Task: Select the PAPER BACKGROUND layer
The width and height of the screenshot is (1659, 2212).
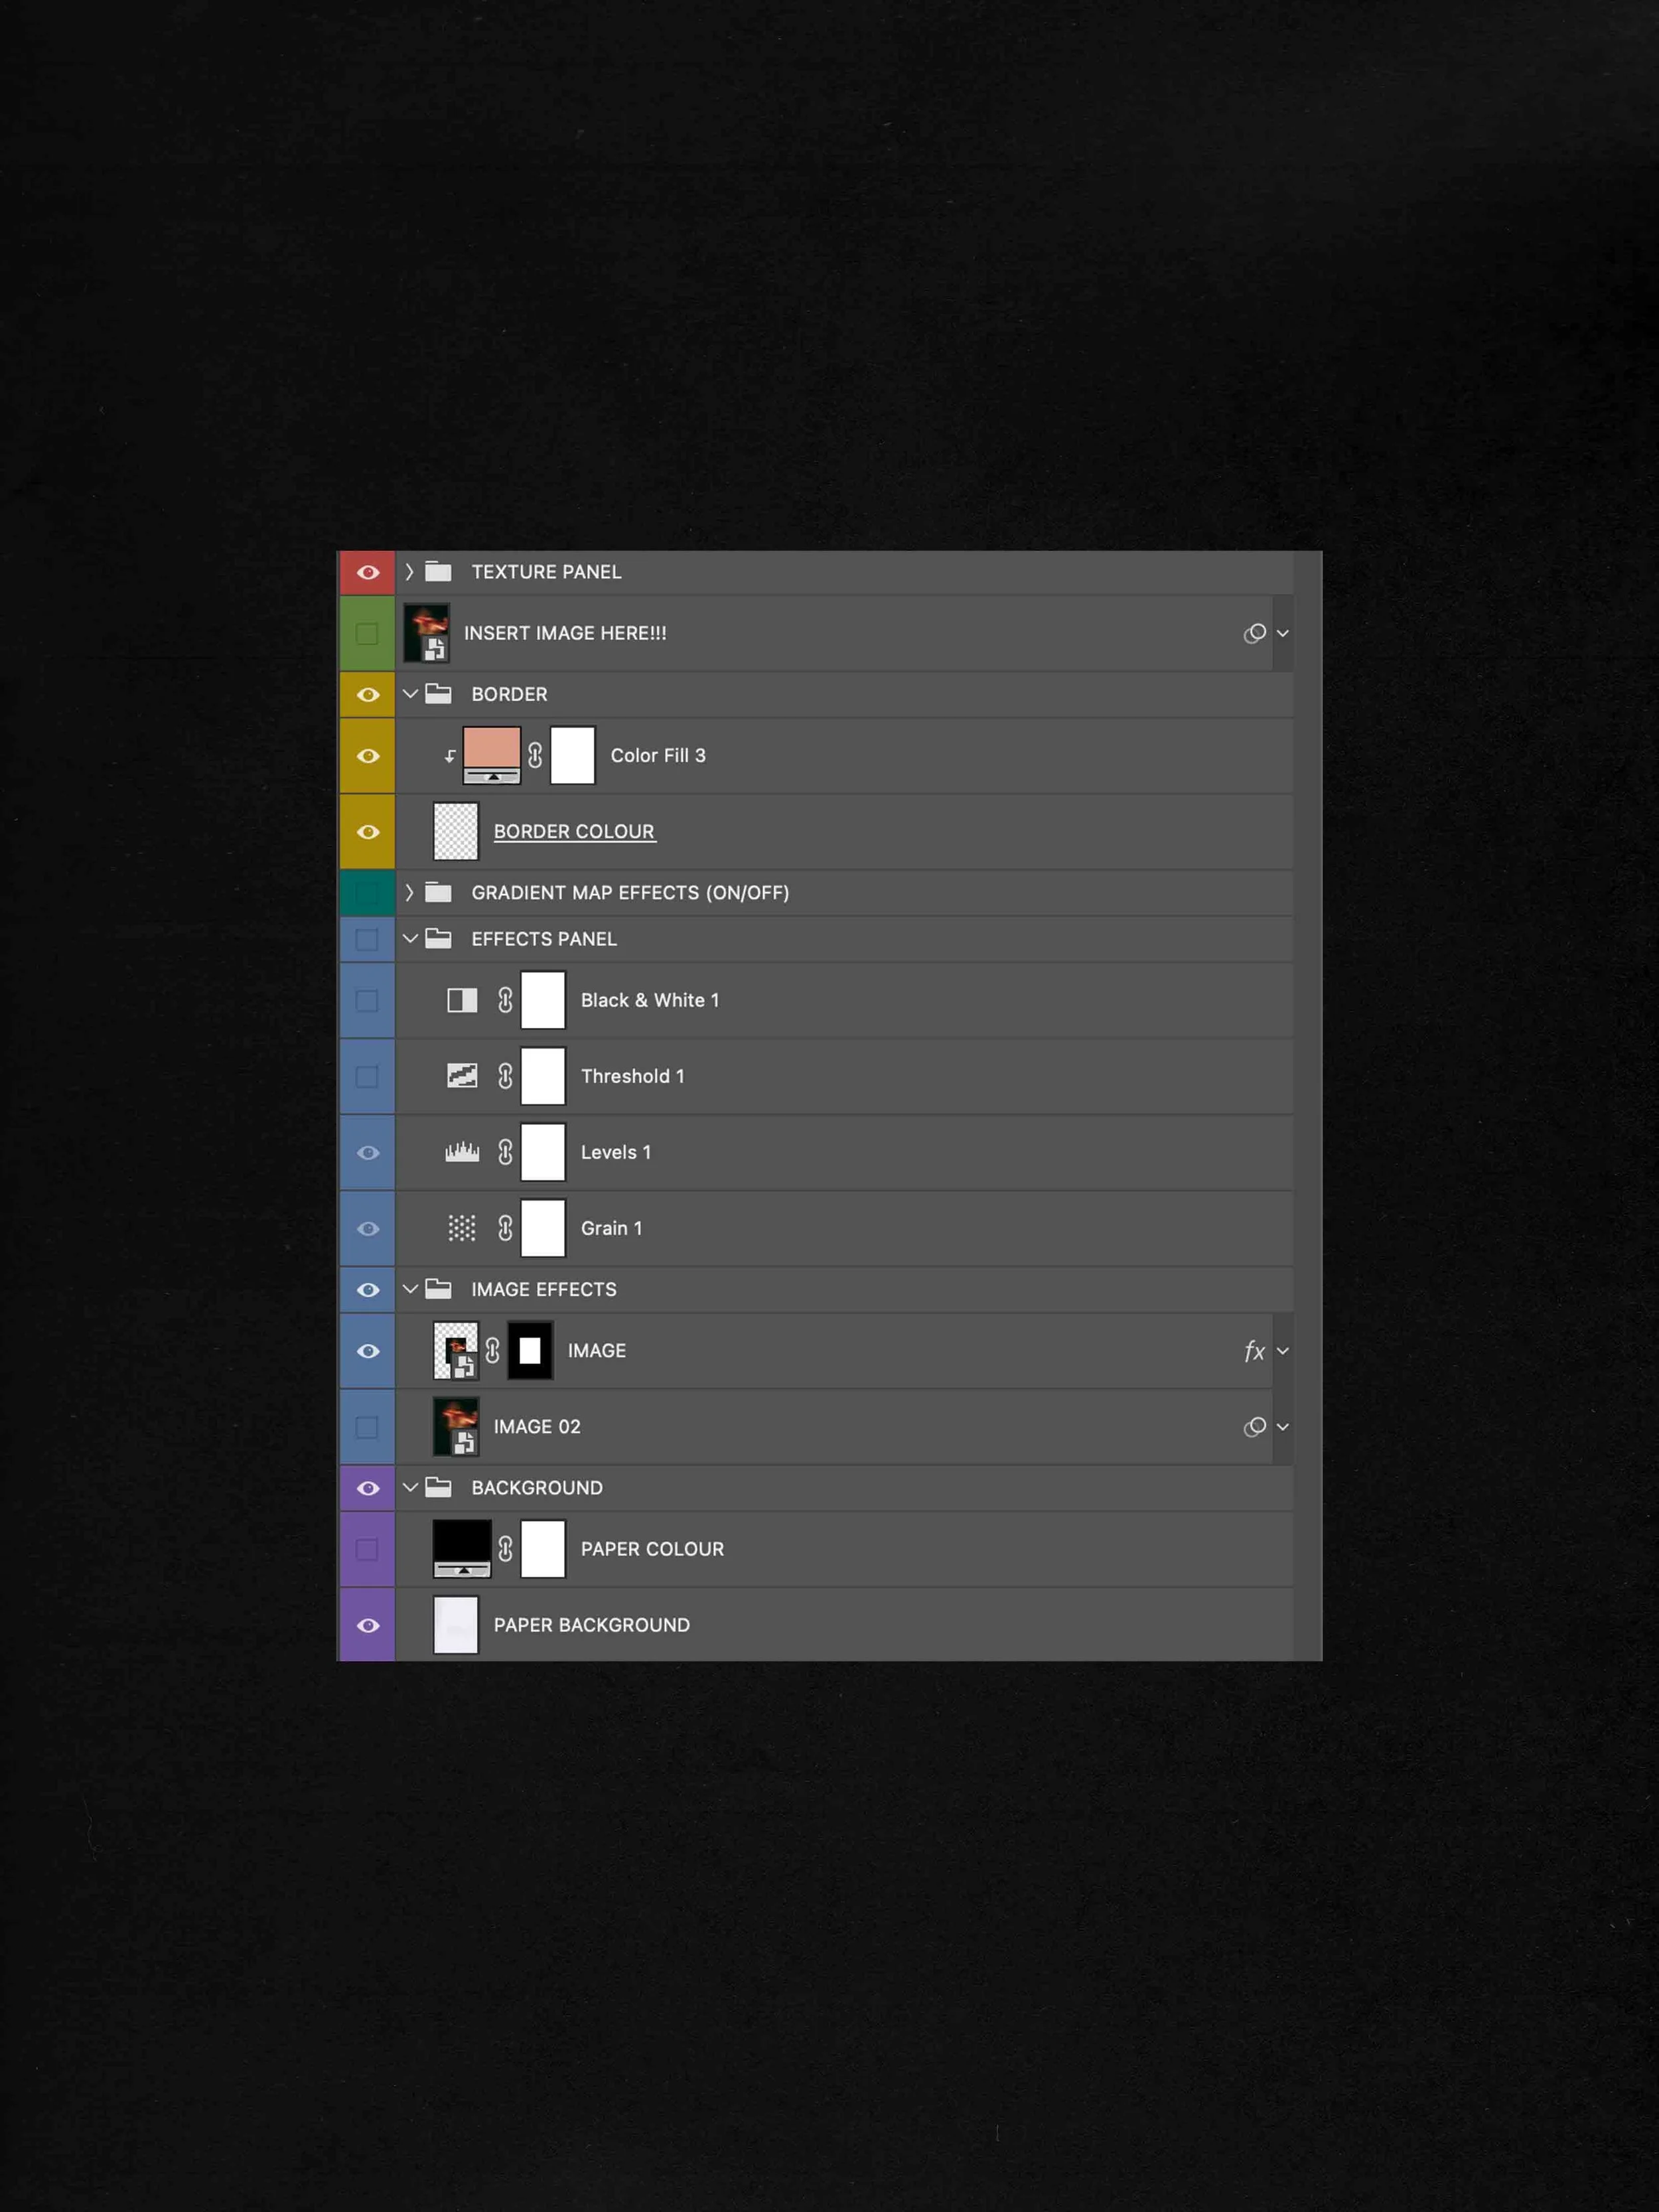Action: coord(845,1625)
